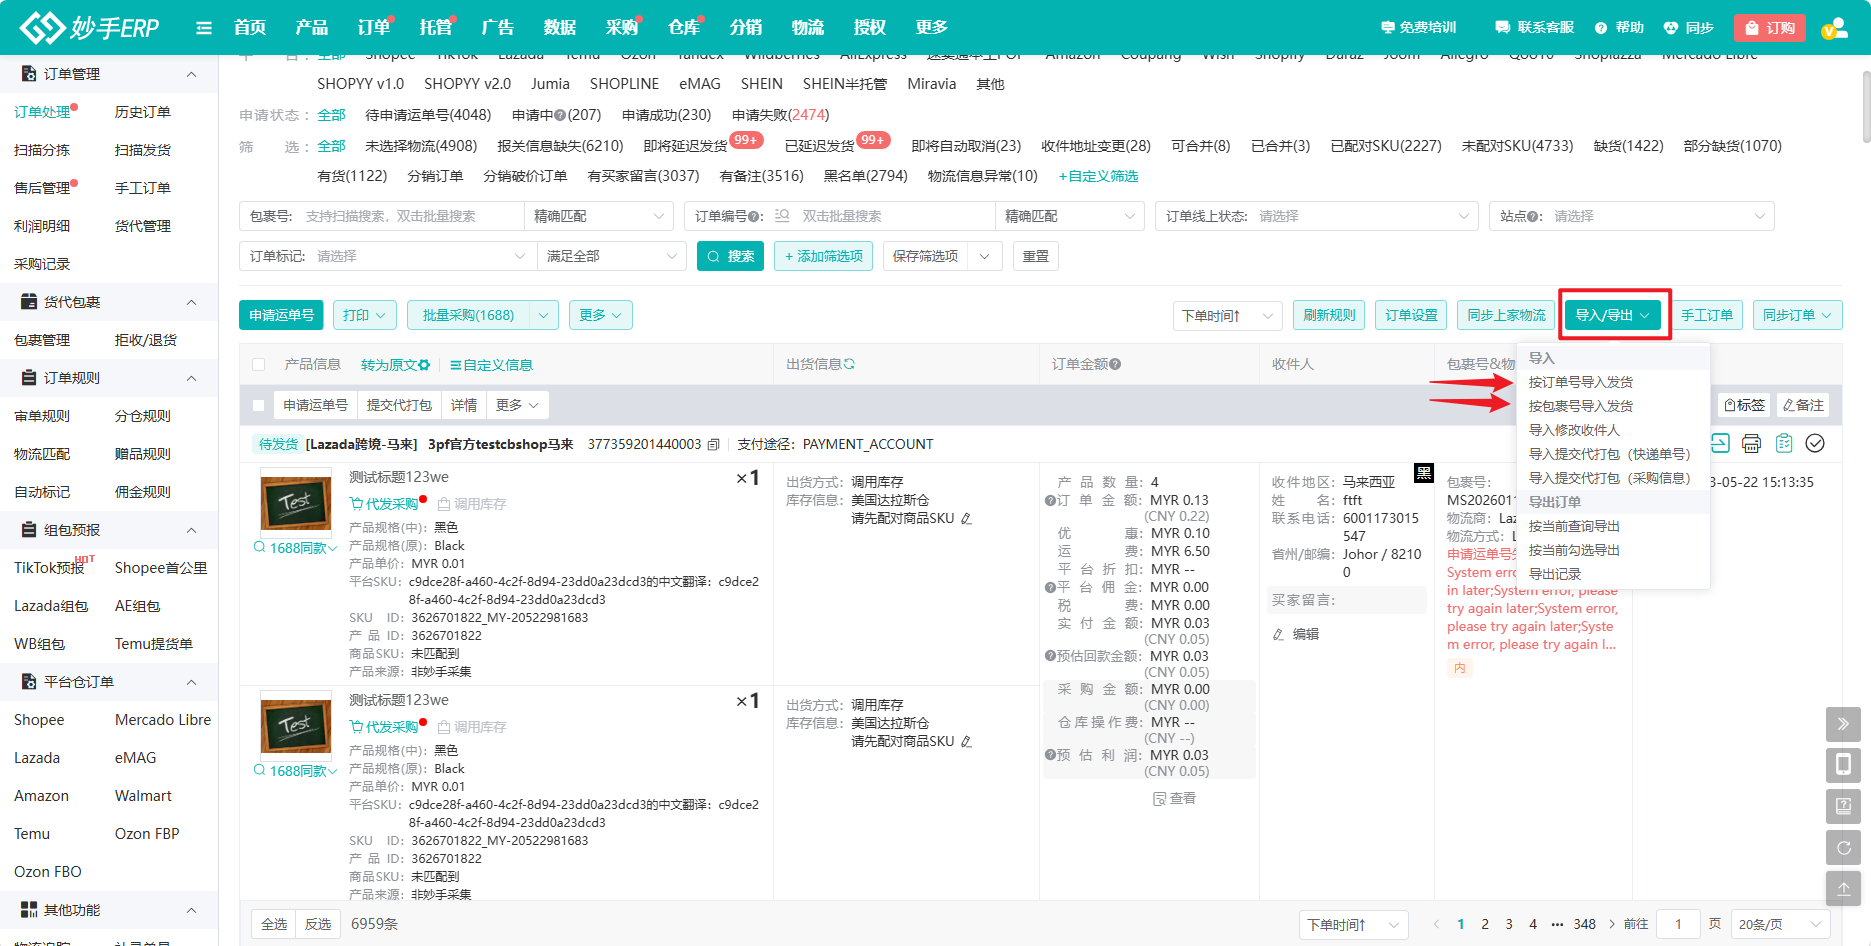Click the 申请运单号 green button
Image resolution: width=1871 pixels, height=946 pixels.
pos(281,315)
